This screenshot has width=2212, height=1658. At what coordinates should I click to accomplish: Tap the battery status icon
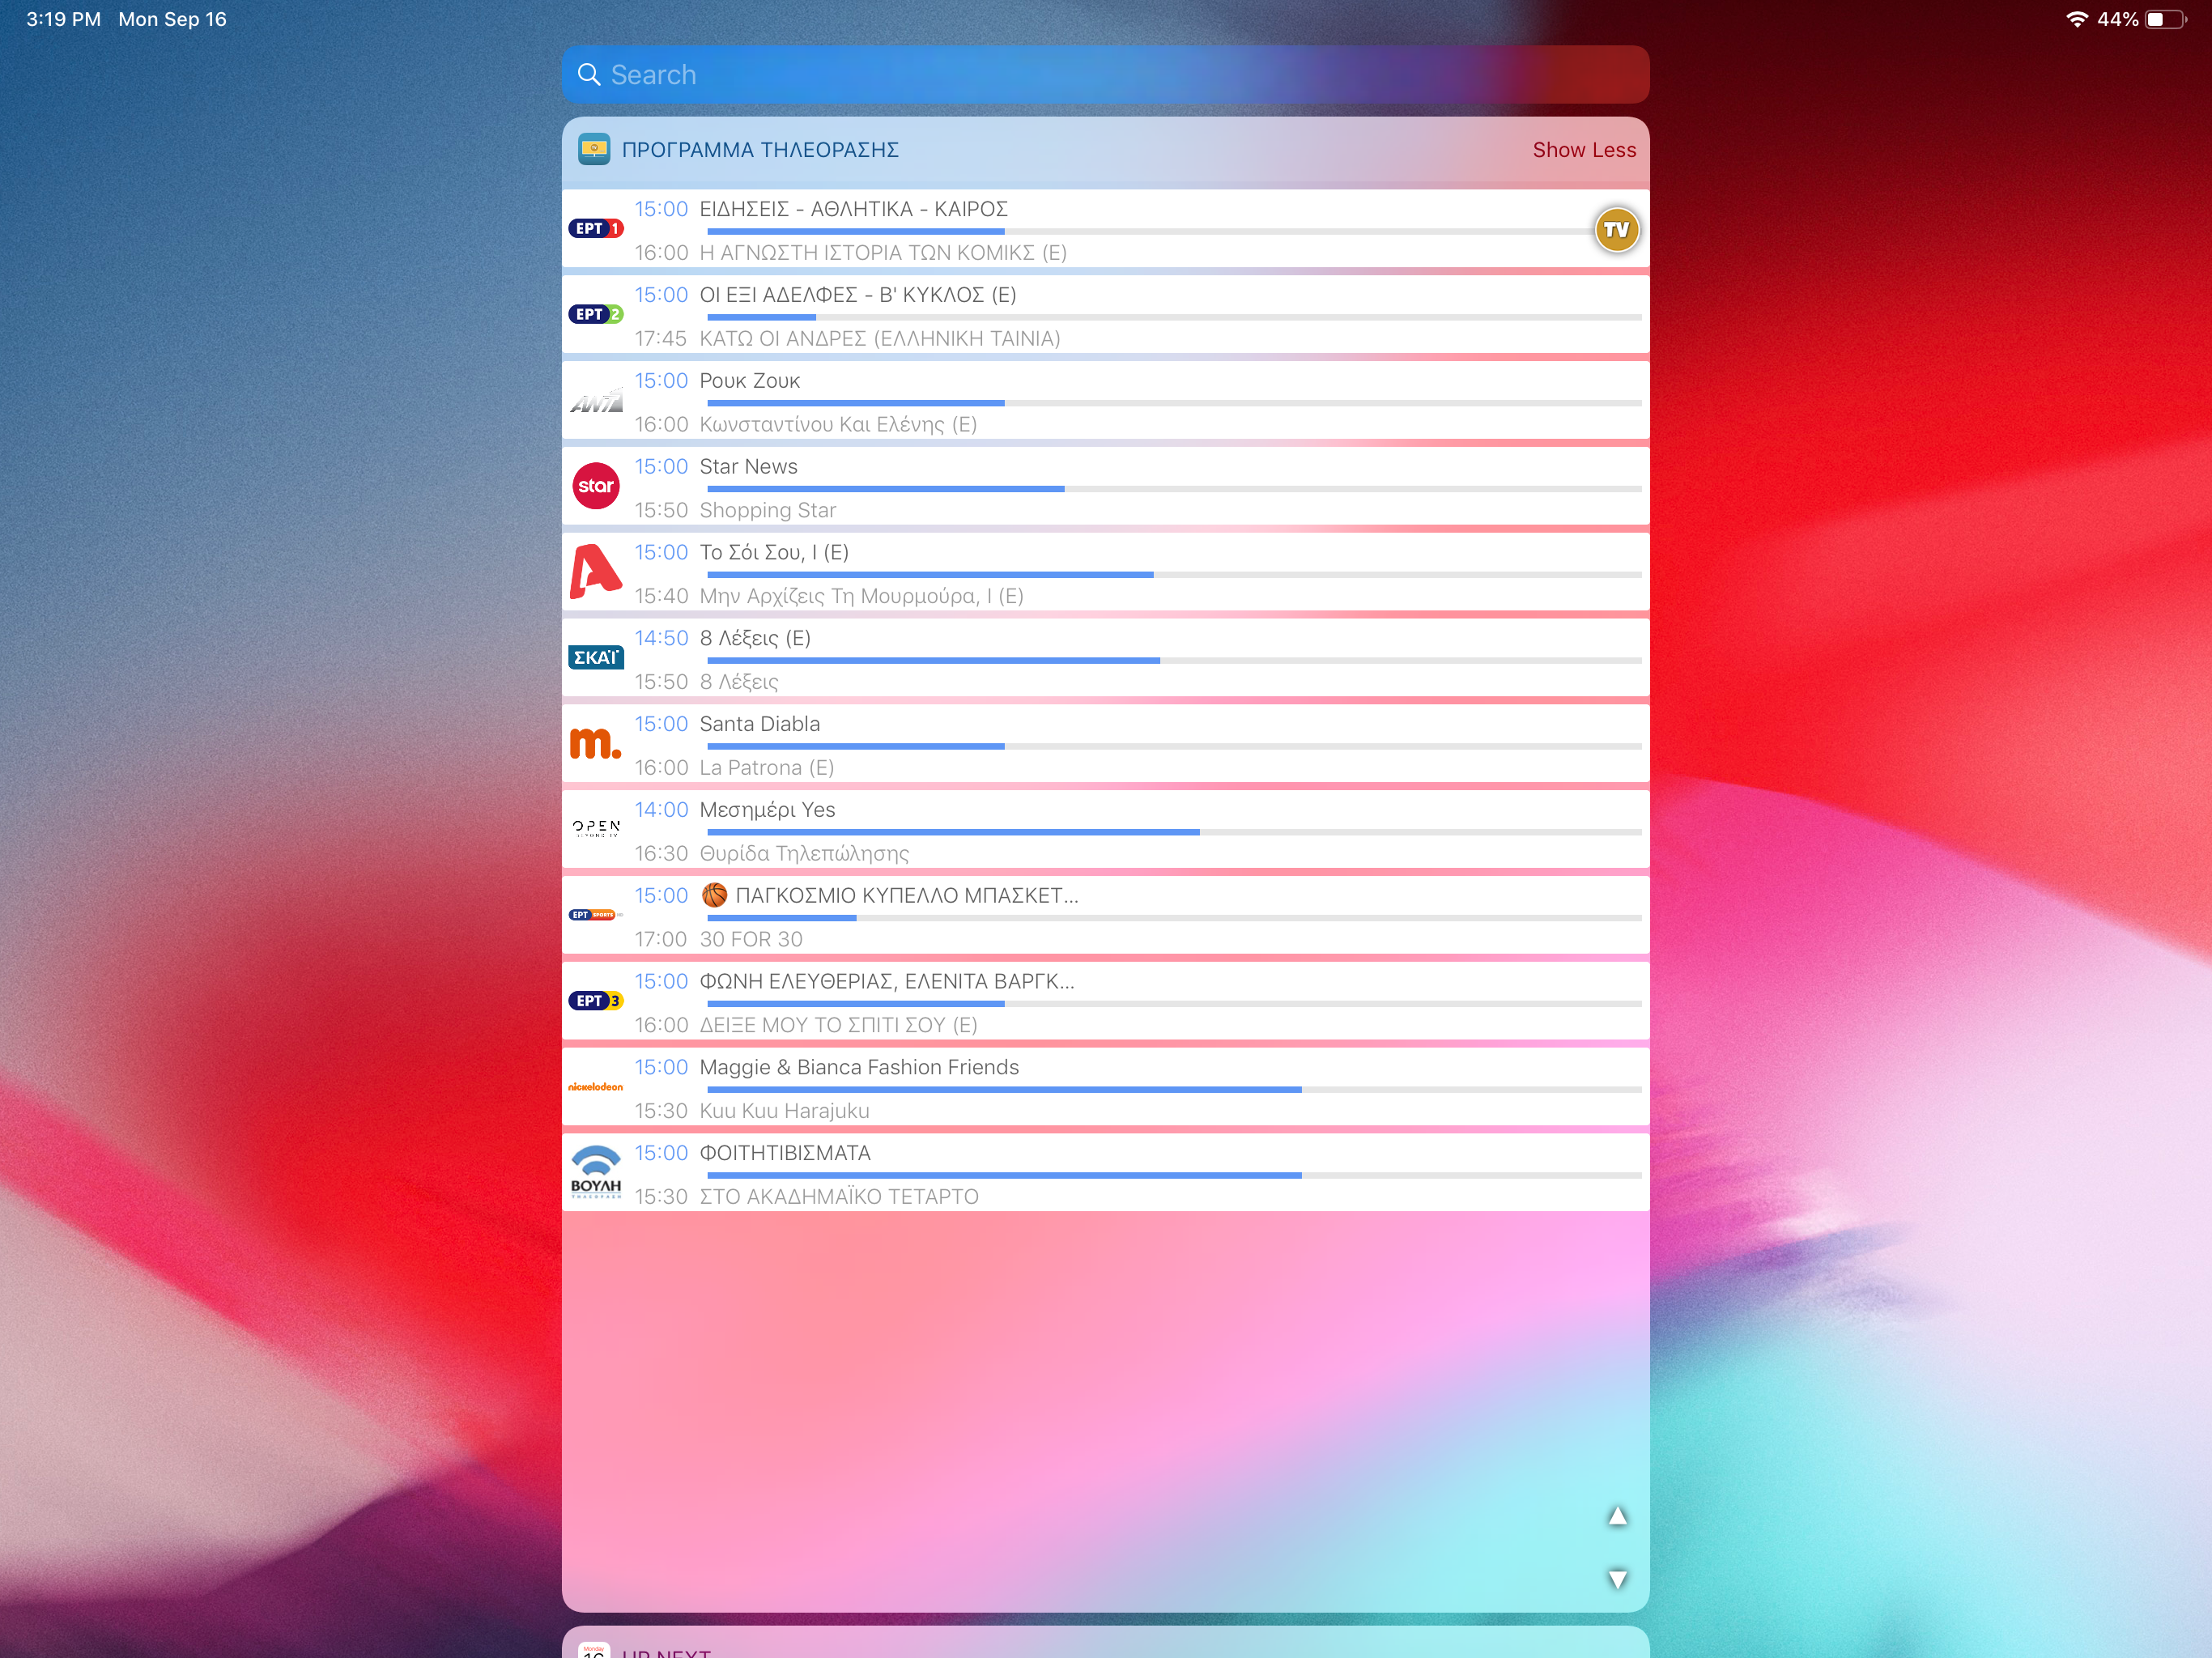click(x=2166, y=19)
